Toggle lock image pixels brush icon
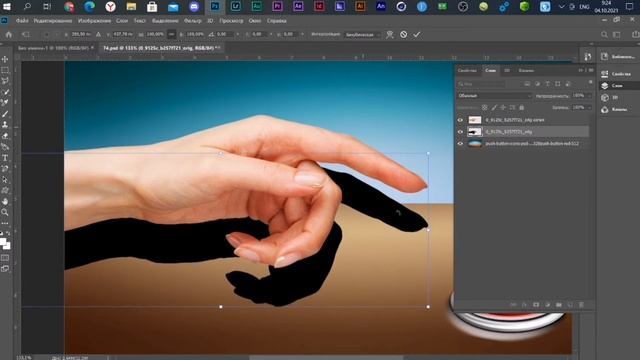Image resolution: width=640 pixels, height=360 pixels. [x=494, y=108]
